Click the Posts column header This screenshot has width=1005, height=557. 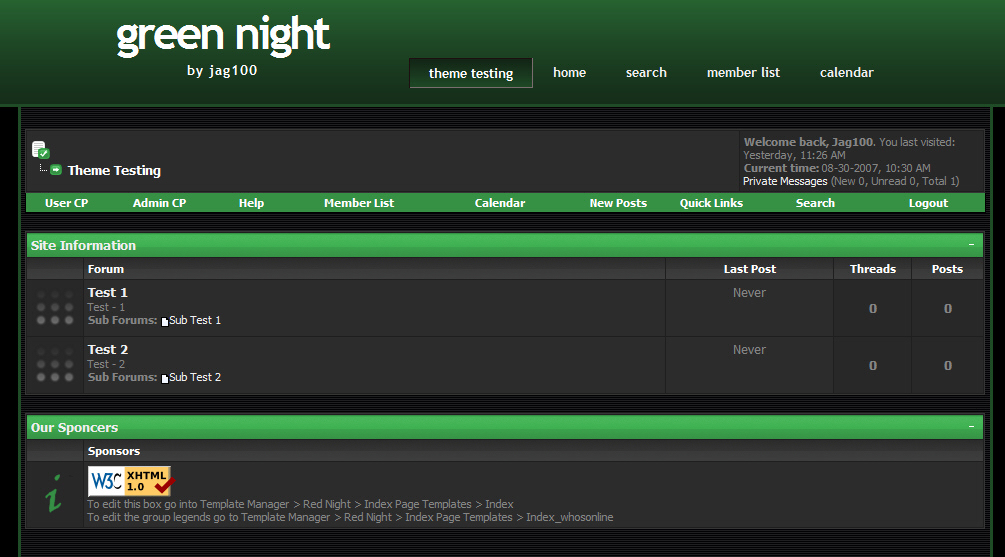coord(947,269)
